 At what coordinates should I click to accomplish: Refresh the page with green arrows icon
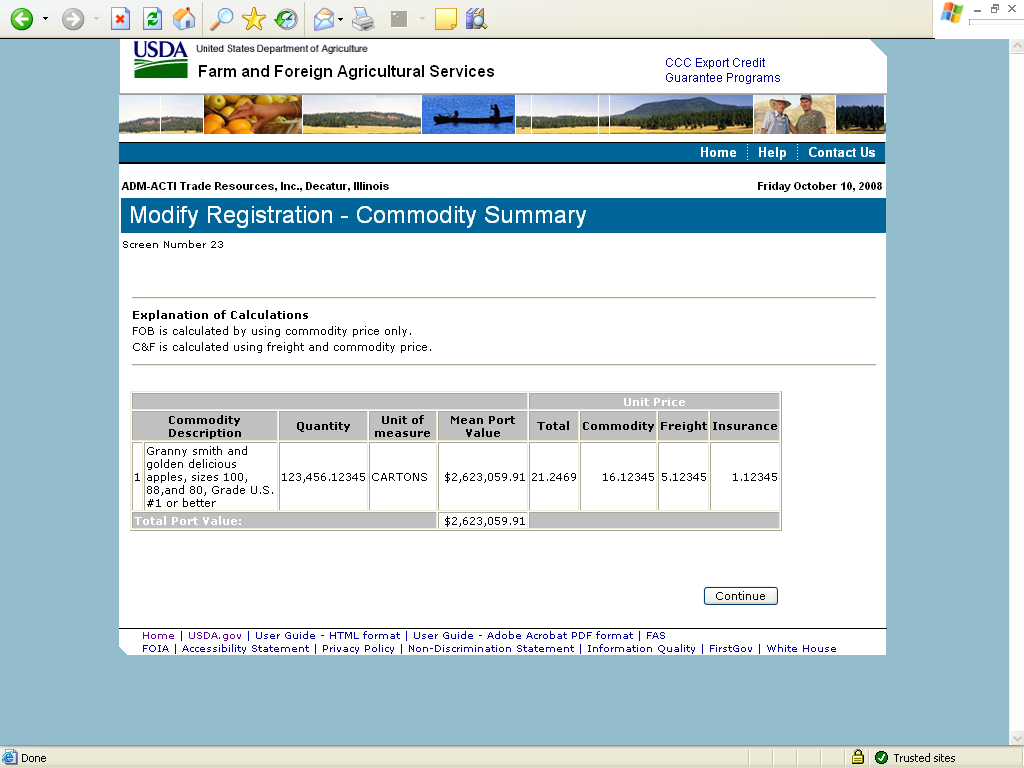152,19
